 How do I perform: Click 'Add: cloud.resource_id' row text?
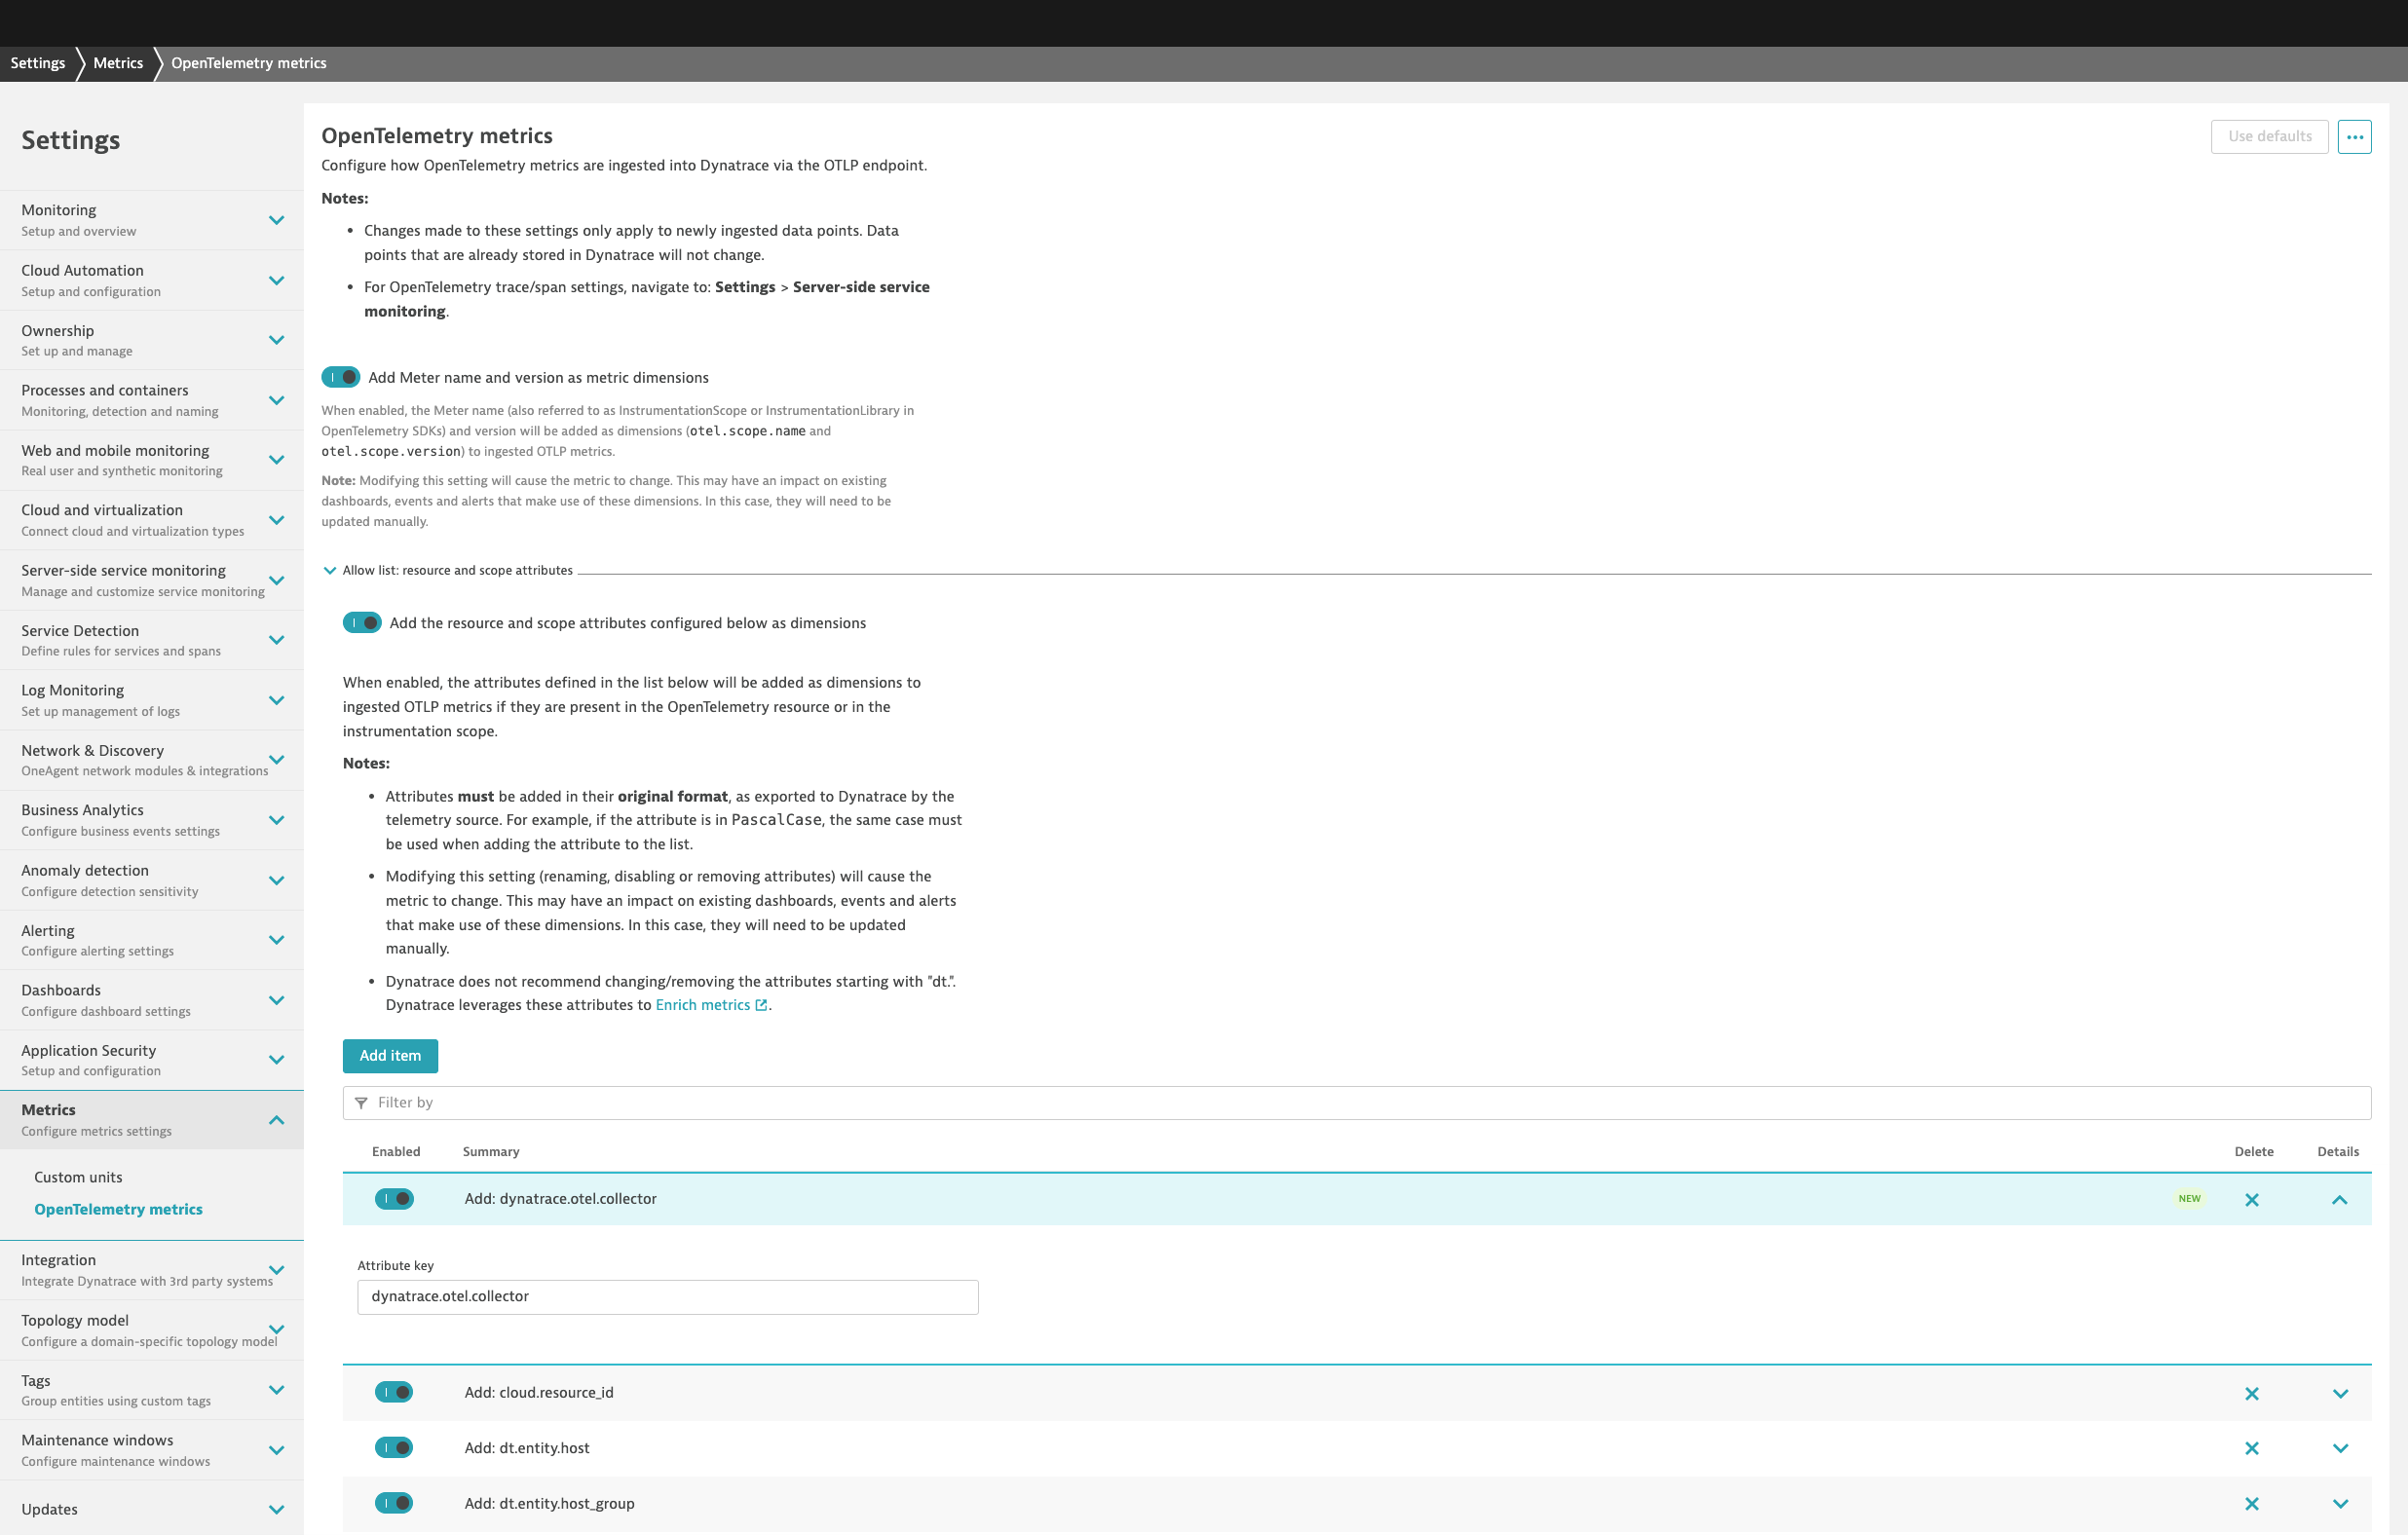pyautogui.click(x=539, y=1393)
